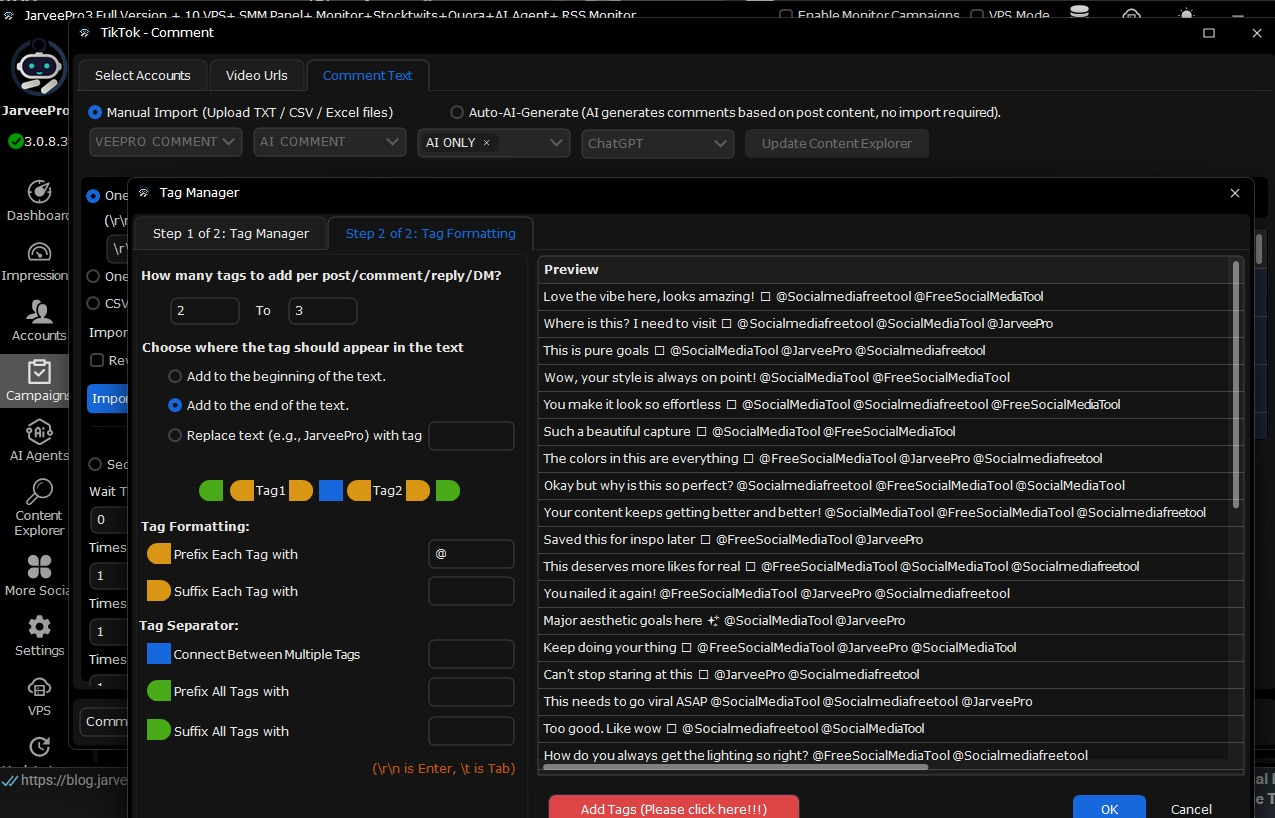Viewport: 1275px width, 818px height.
Task: Go to Accounts sidebar icon
Action: pyautogui.click(x=39, y=312)
